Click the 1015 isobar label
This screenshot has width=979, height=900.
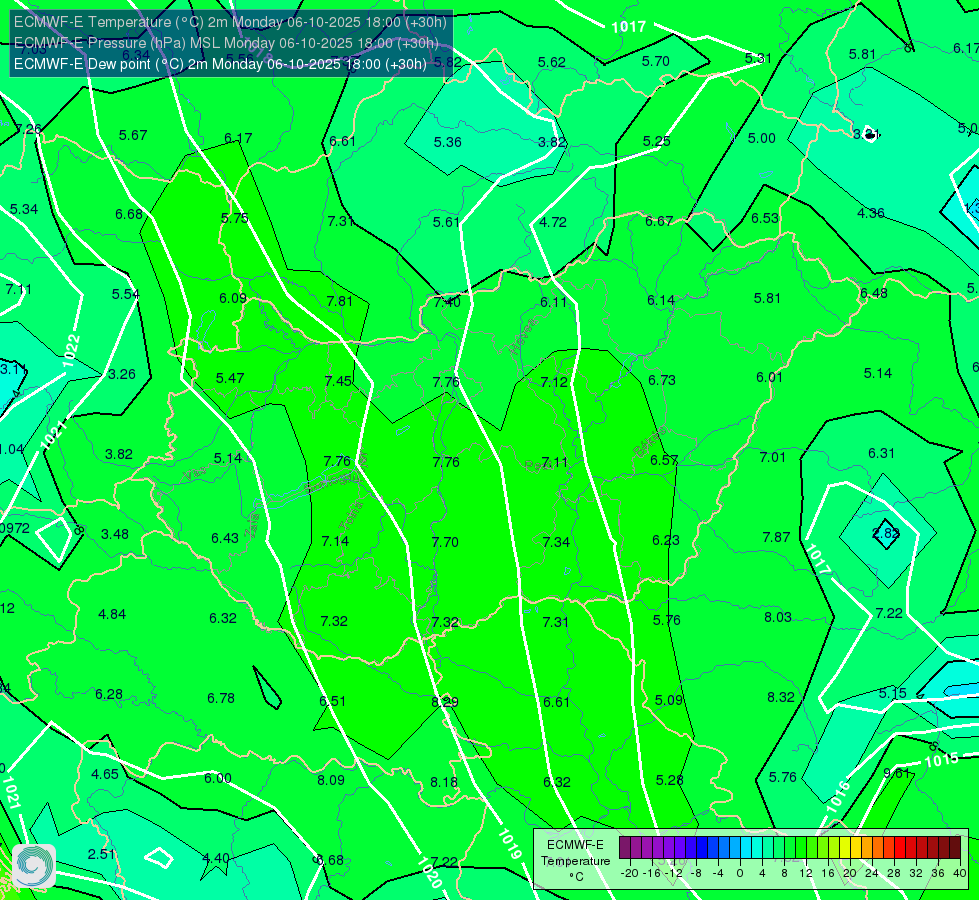(941, 760)
